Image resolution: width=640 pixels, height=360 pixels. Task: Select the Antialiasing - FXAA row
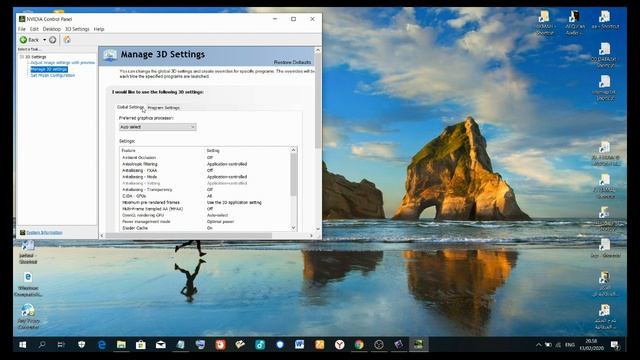click(x=205, y=171)
